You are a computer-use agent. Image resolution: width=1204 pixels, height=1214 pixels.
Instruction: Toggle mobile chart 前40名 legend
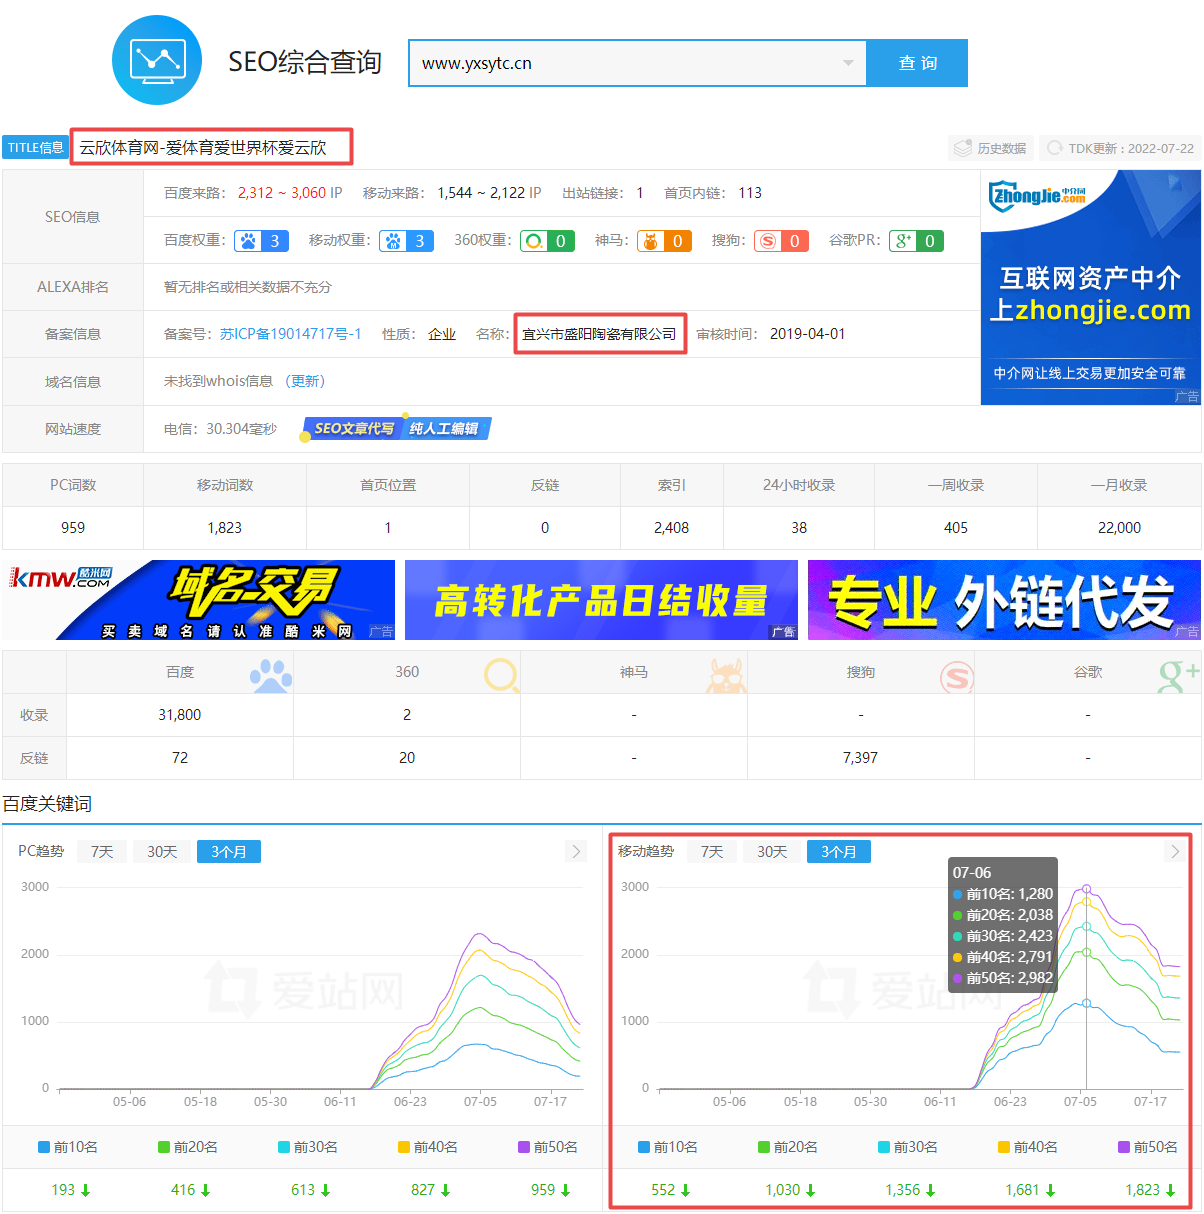1028,1147
